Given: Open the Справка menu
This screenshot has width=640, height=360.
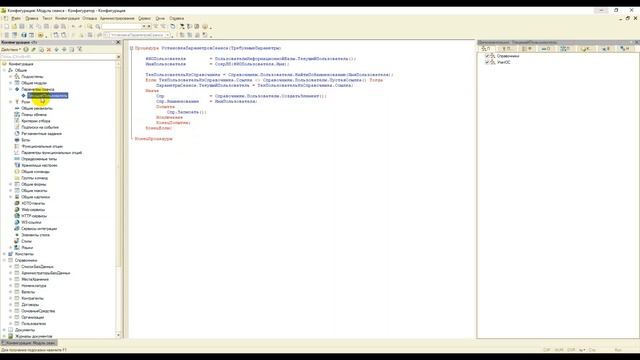Looking at the screenshot, I should coord(176,18).
